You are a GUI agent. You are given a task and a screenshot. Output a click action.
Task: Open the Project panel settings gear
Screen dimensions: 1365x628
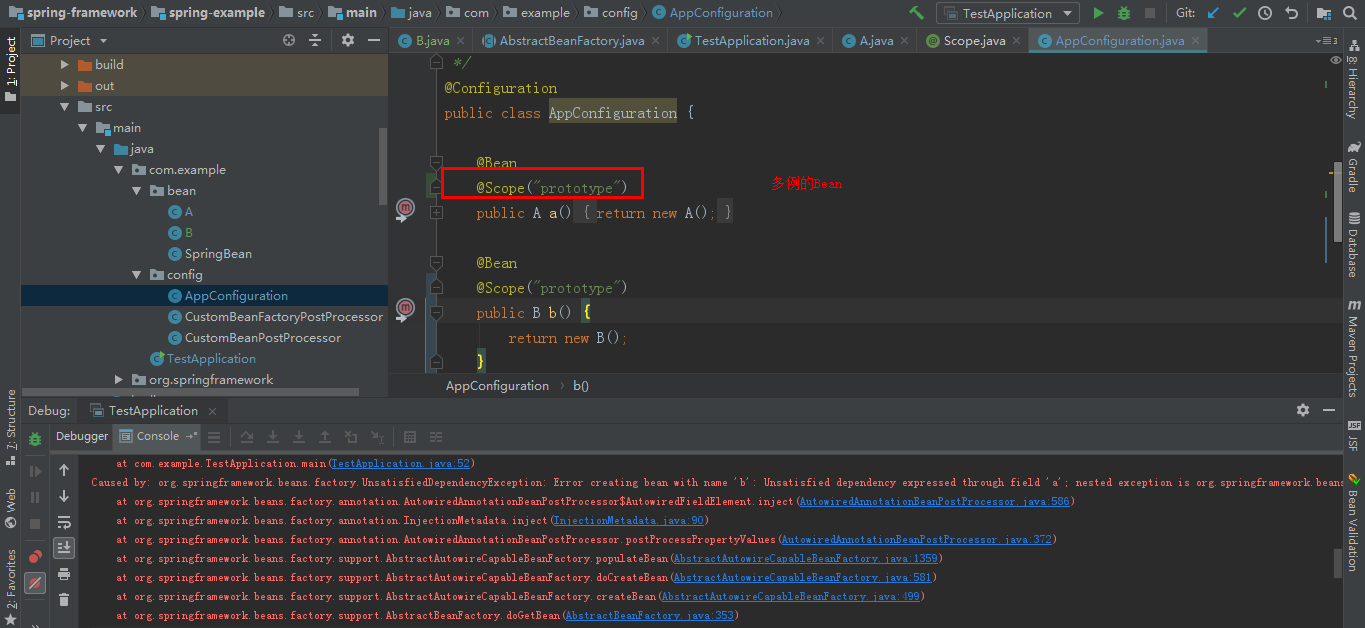(348, 40)
